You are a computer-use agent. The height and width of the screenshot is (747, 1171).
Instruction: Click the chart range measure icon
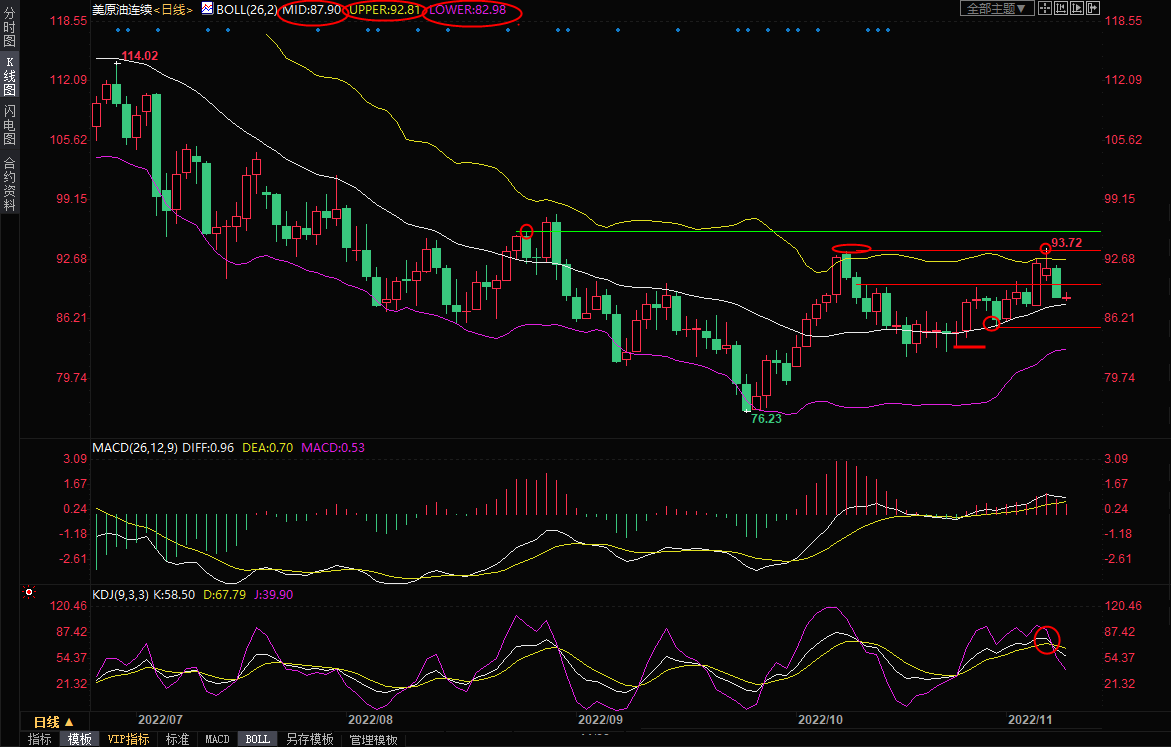click(x=1061, y=9)
